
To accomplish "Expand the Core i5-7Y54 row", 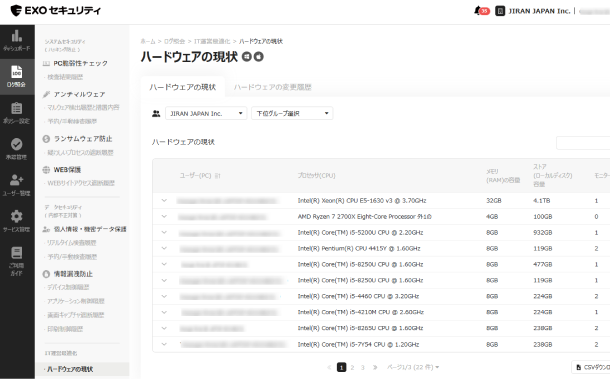I will 164,344.
